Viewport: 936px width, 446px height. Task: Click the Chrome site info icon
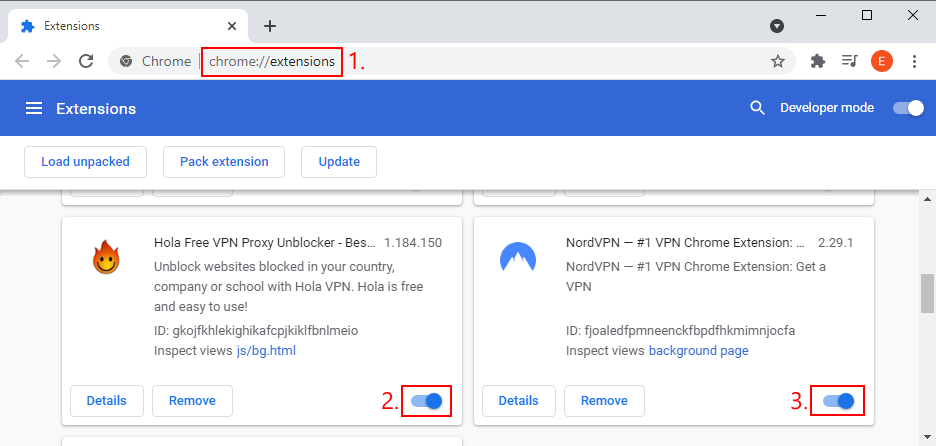click(x=125, y=61)
